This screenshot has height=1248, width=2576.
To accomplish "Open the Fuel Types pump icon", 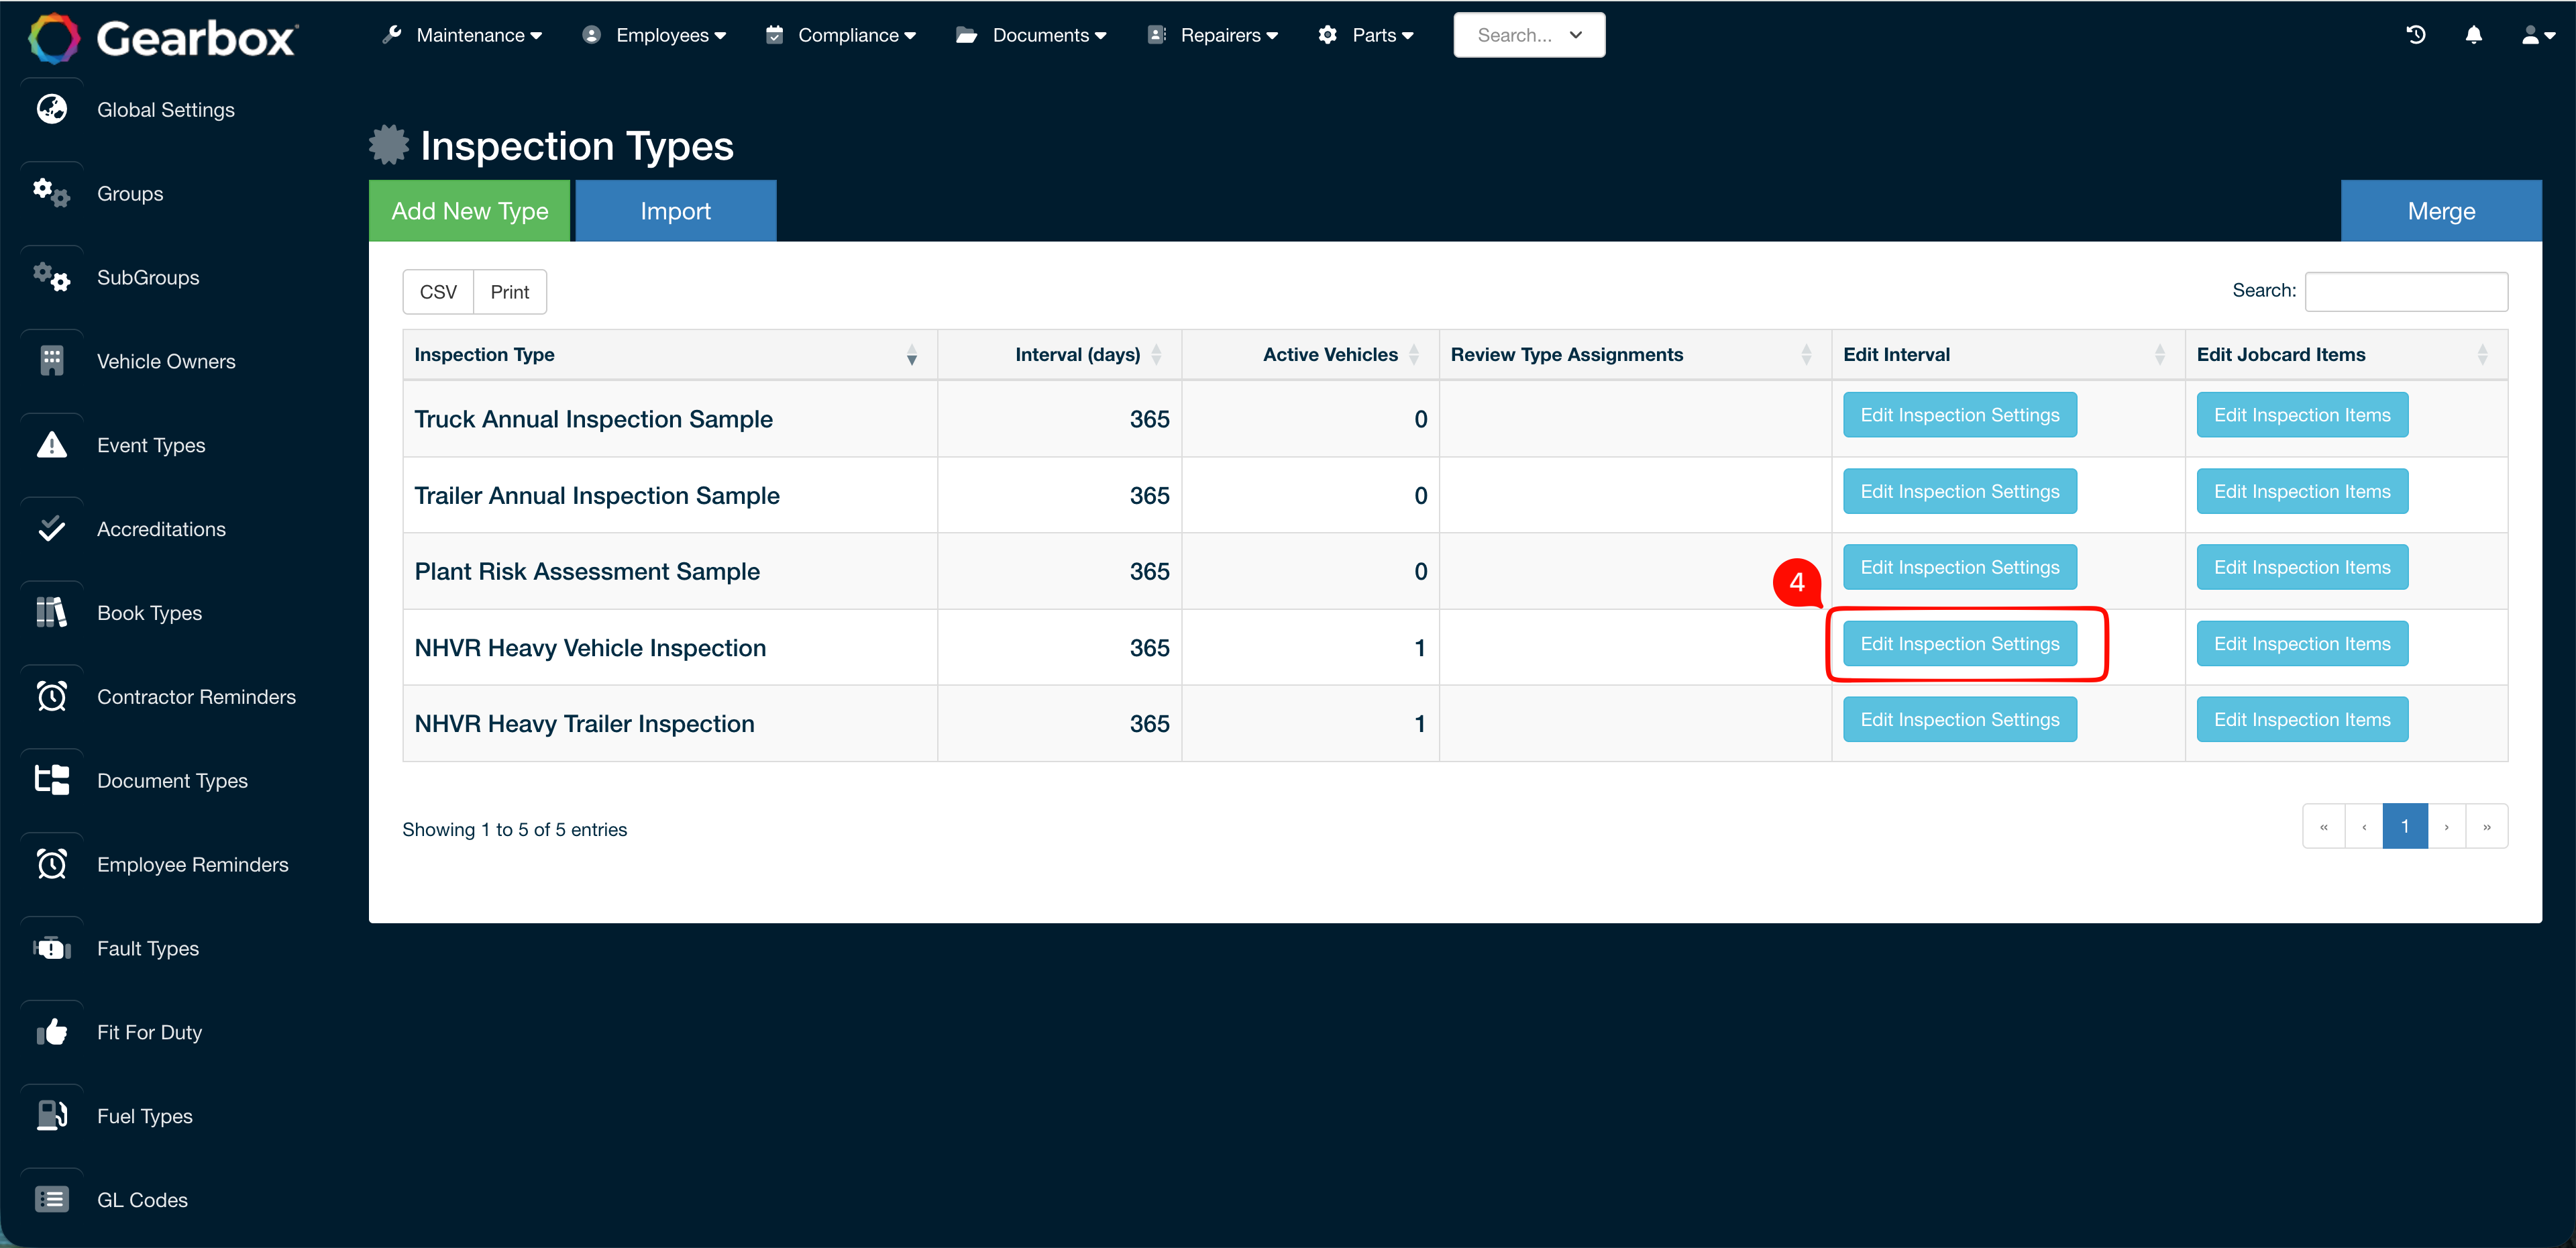I will [x=52, y=1116].
